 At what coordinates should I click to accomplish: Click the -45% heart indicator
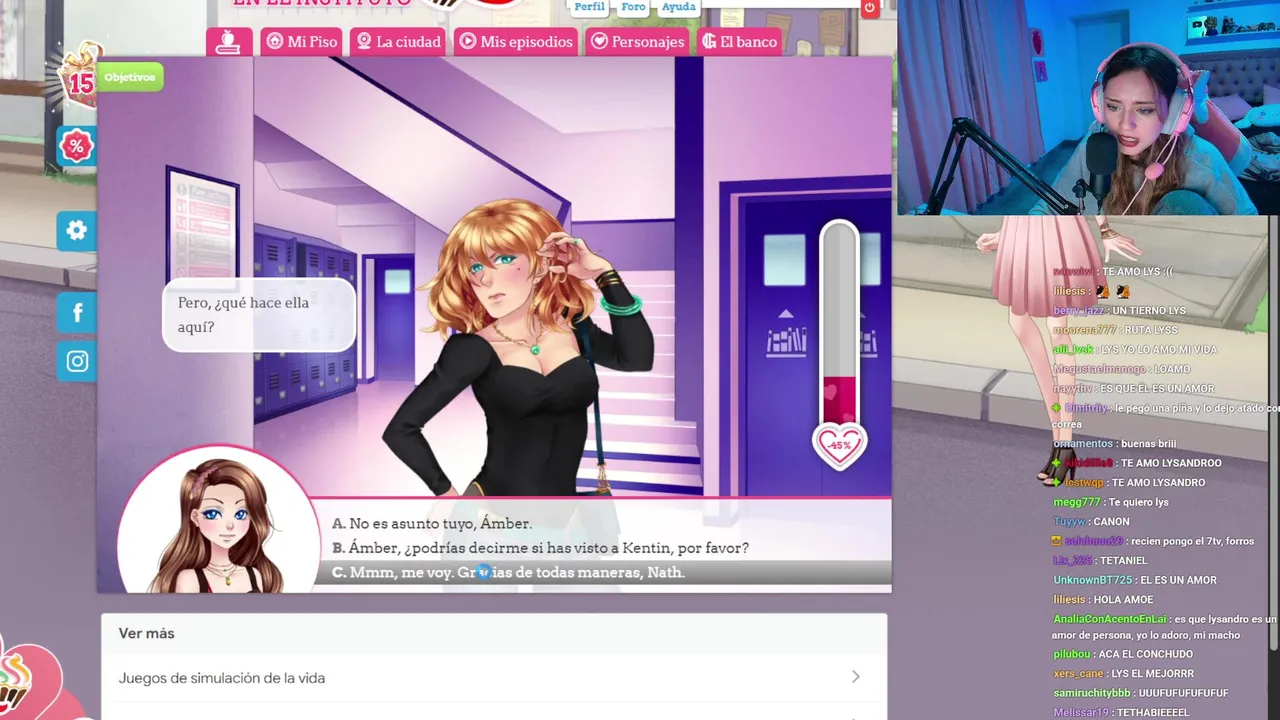(839, 446)
